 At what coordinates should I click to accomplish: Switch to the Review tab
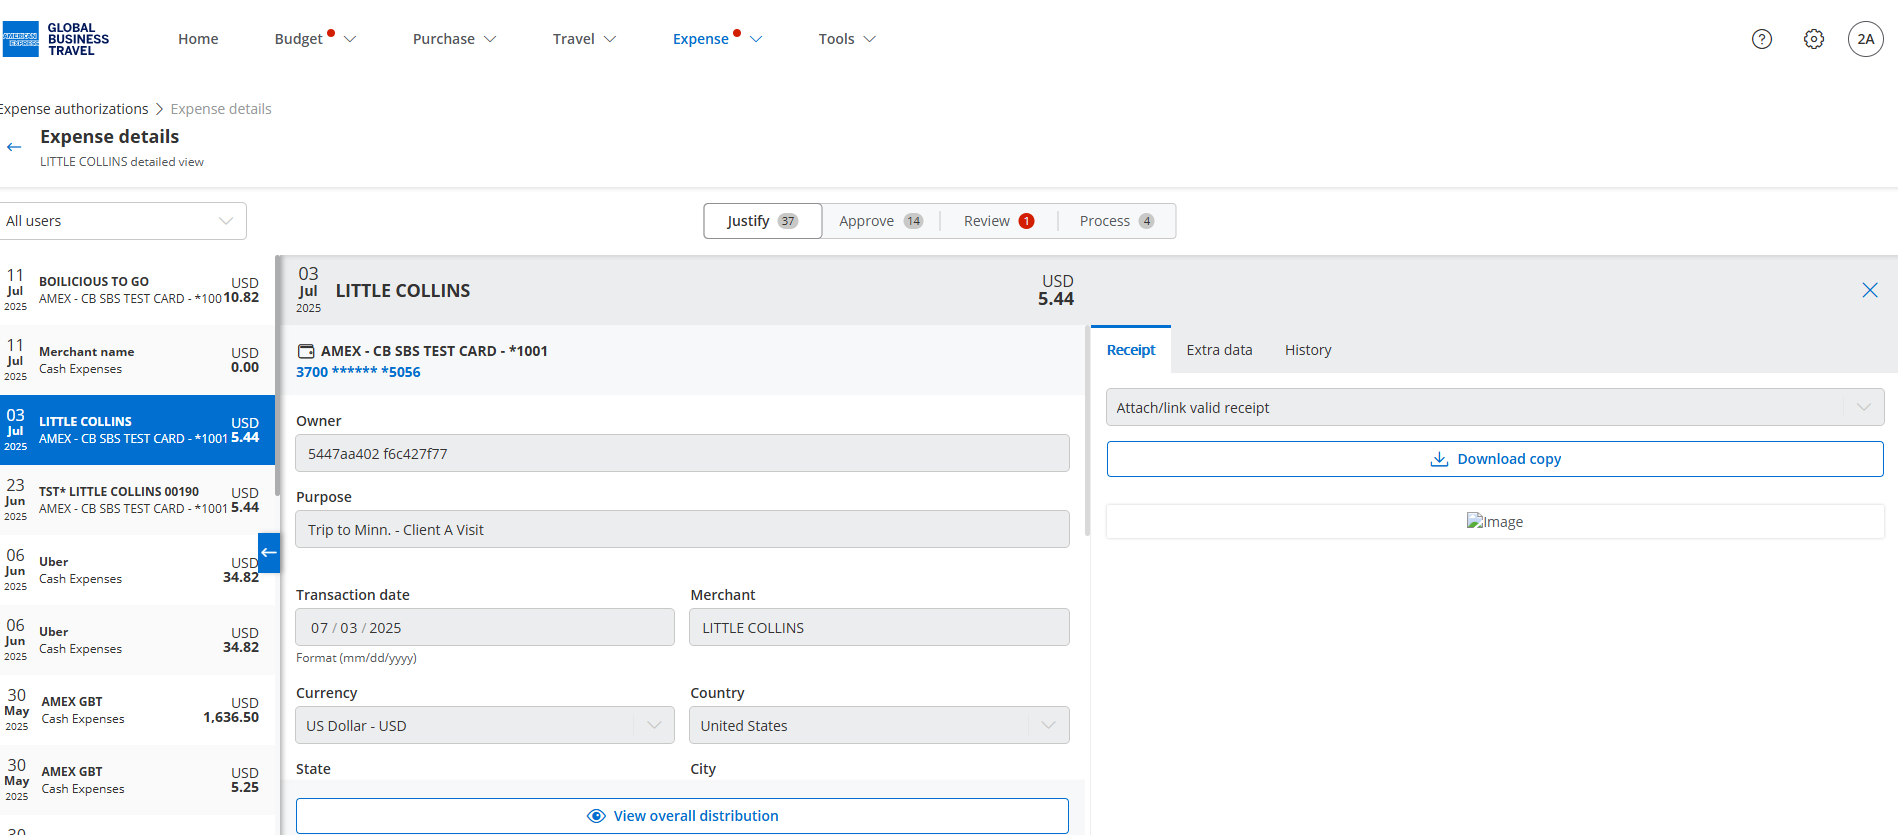pyautogui.click(x=998, y=221)
